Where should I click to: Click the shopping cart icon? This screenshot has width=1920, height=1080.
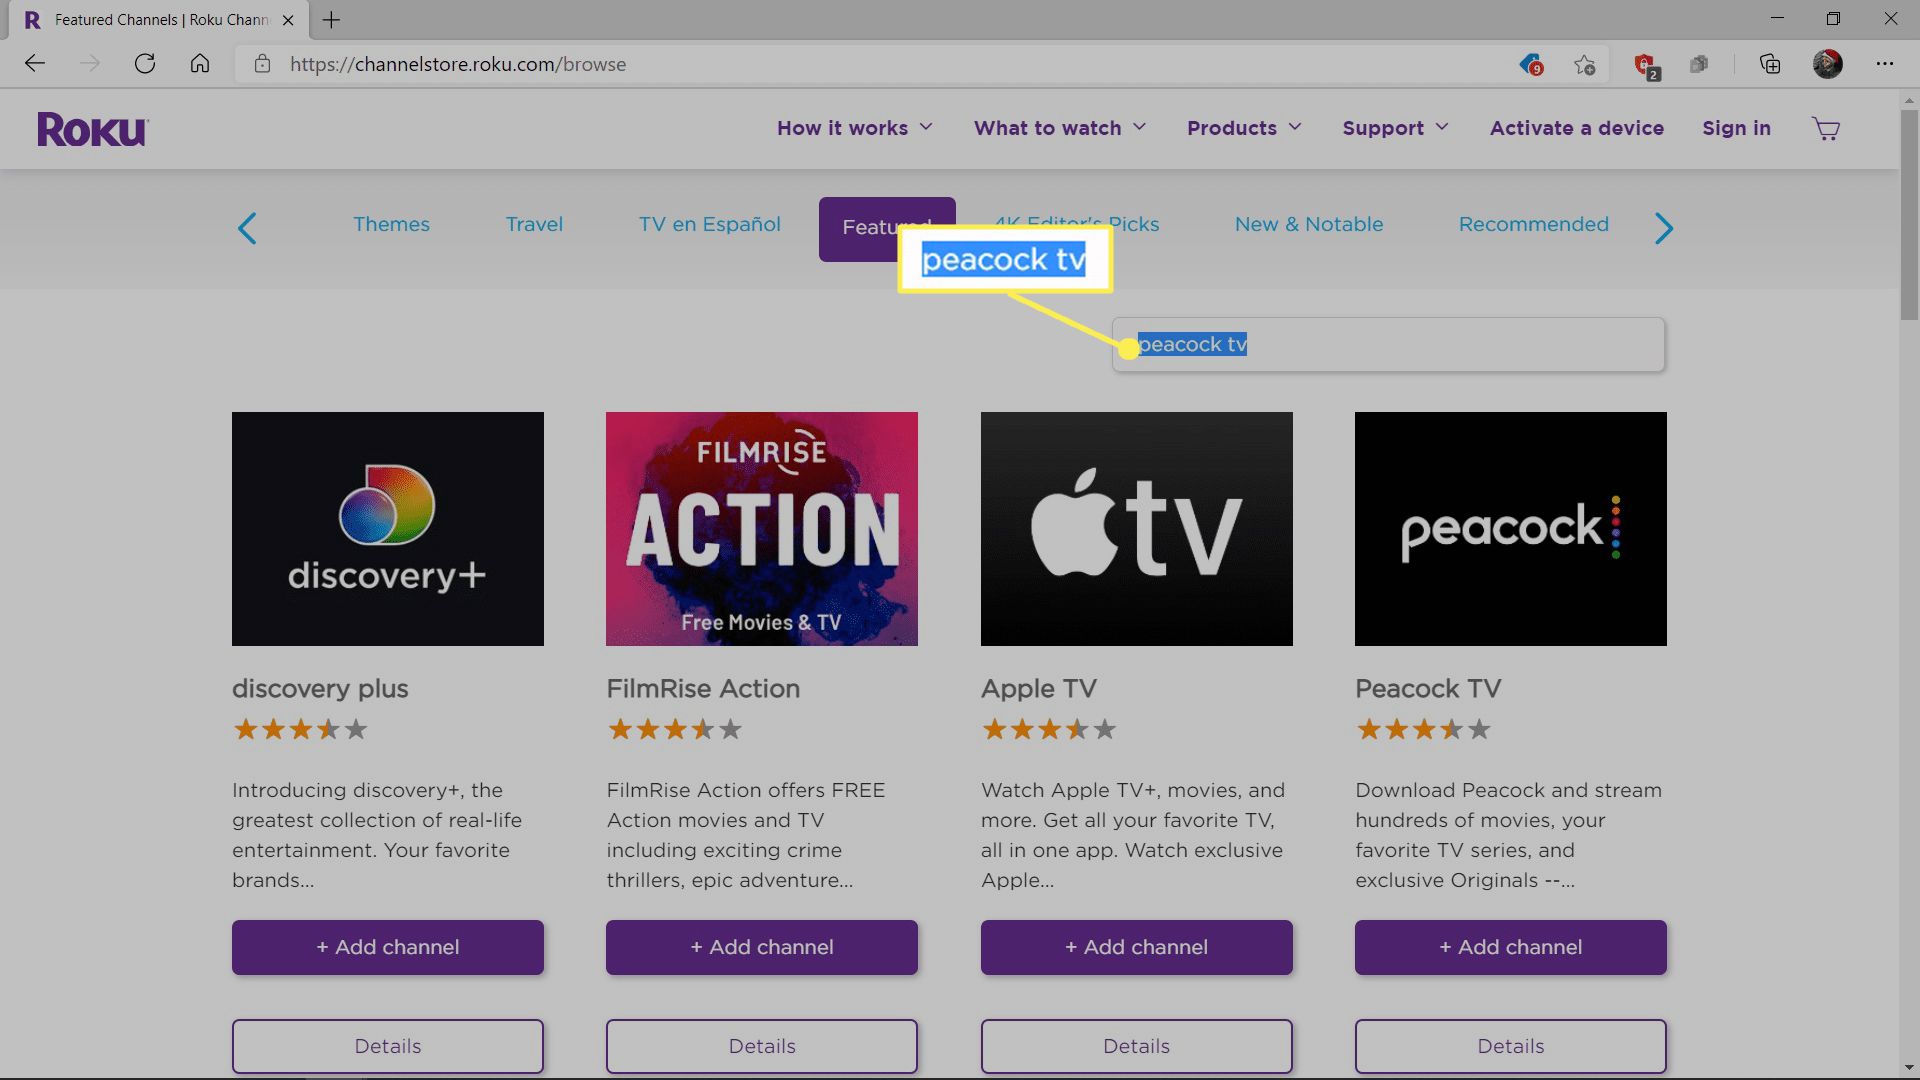(x=1825, y=128)
